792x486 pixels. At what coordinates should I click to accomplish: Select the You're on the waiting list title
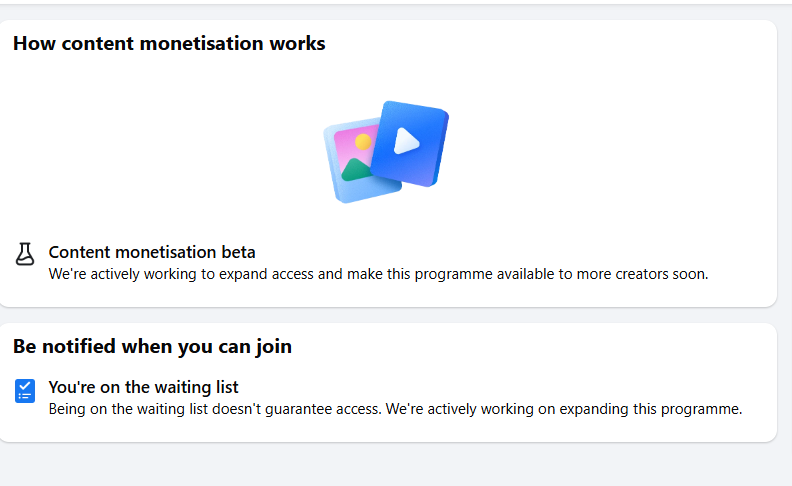pyautogui.click(x=143, y=387)
